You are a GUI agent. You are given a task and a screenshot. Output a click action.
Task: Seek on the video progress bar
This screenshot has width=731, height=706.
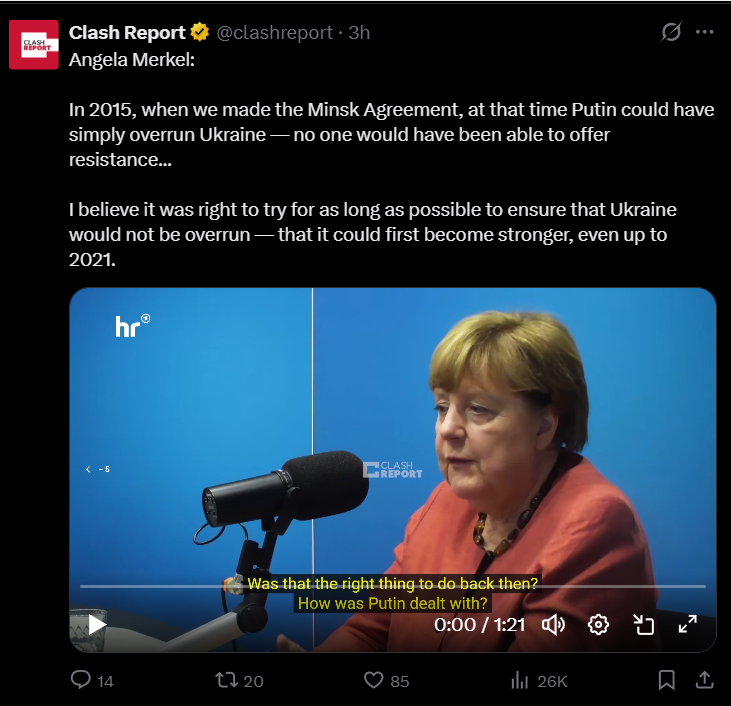pos(393,586)
